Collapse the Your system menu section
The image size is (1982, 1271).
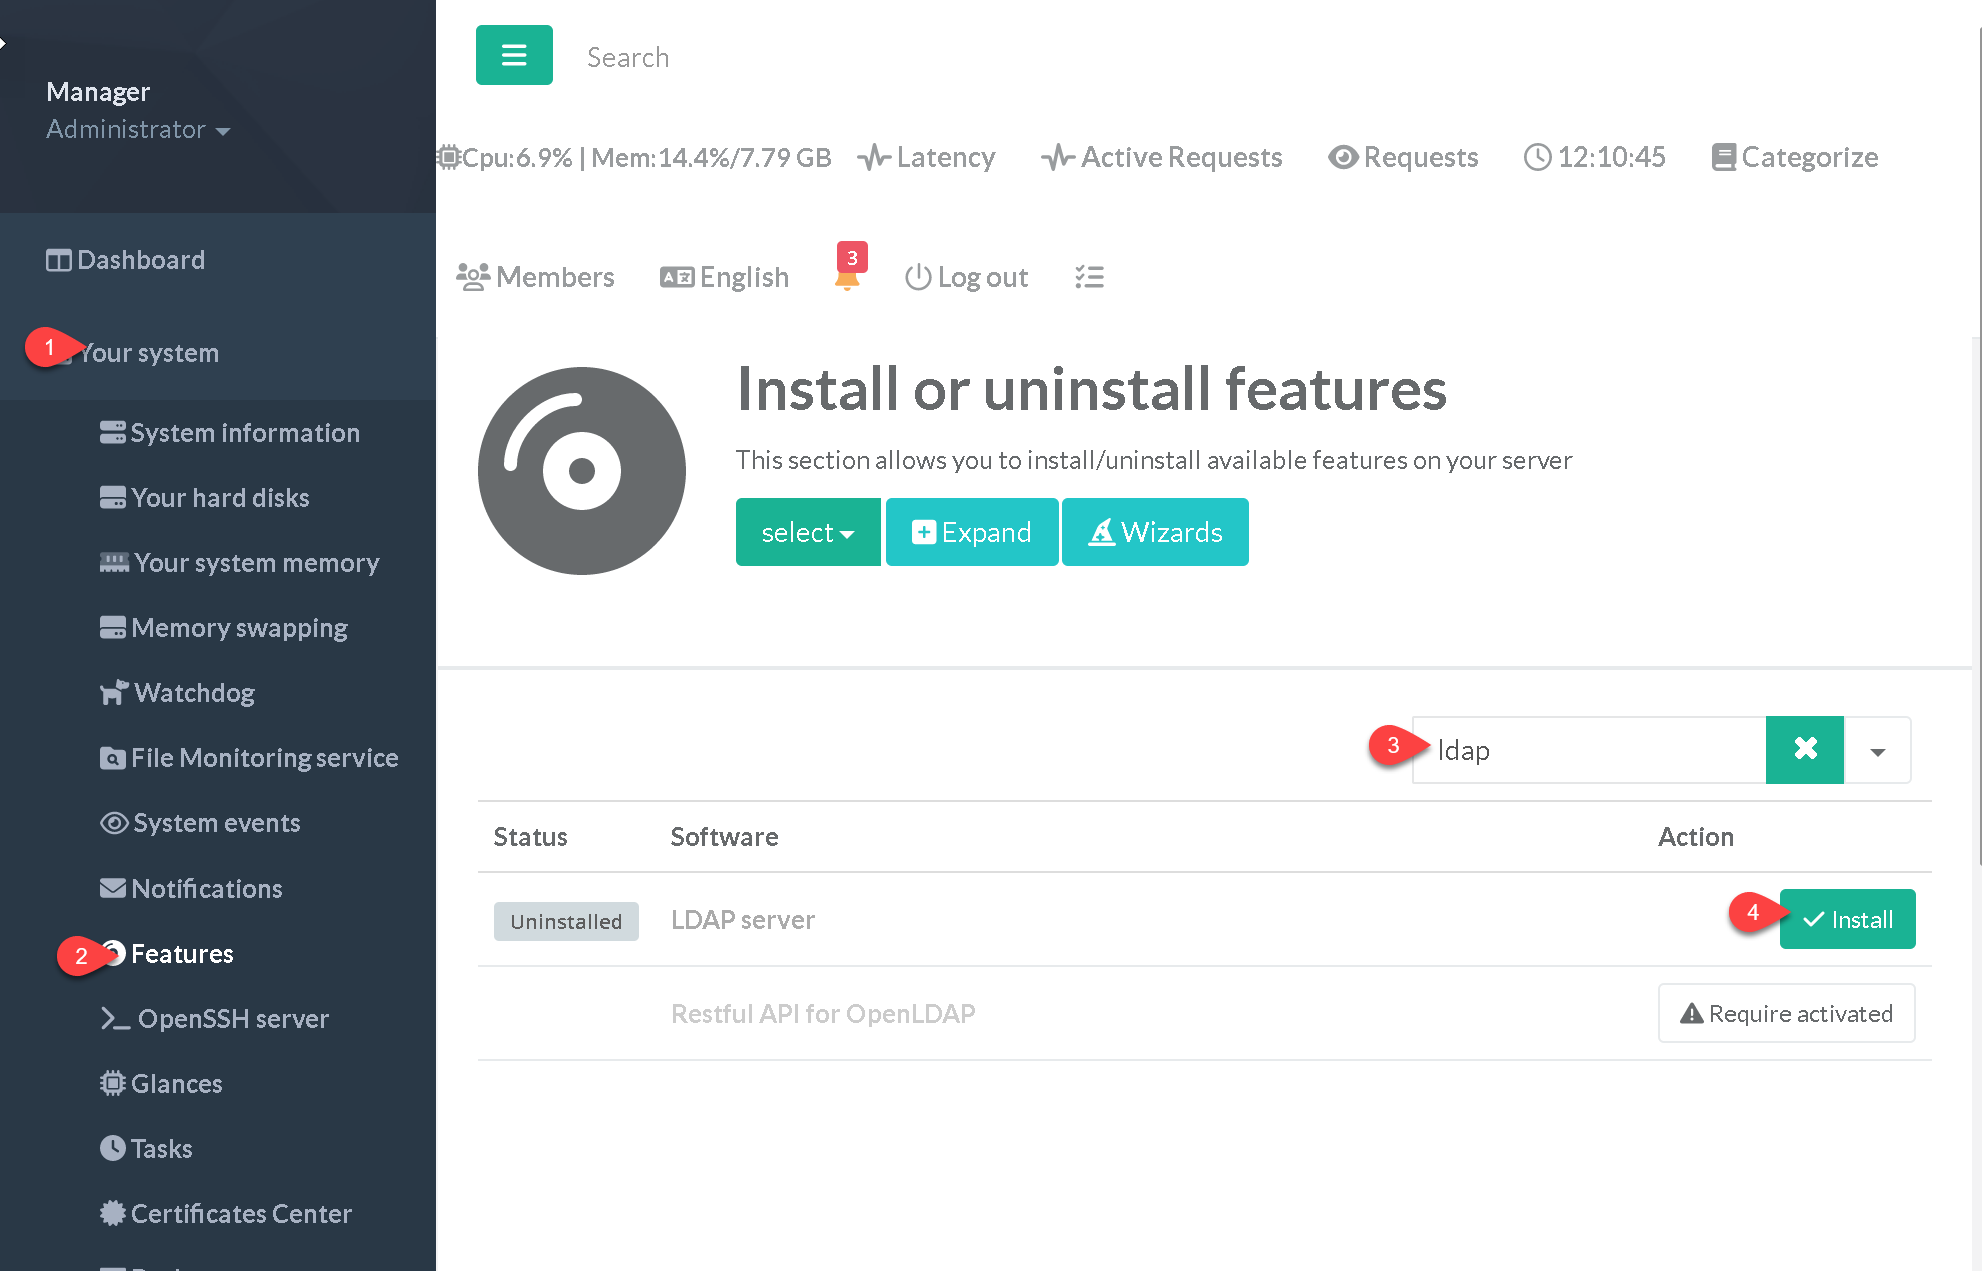148,353
